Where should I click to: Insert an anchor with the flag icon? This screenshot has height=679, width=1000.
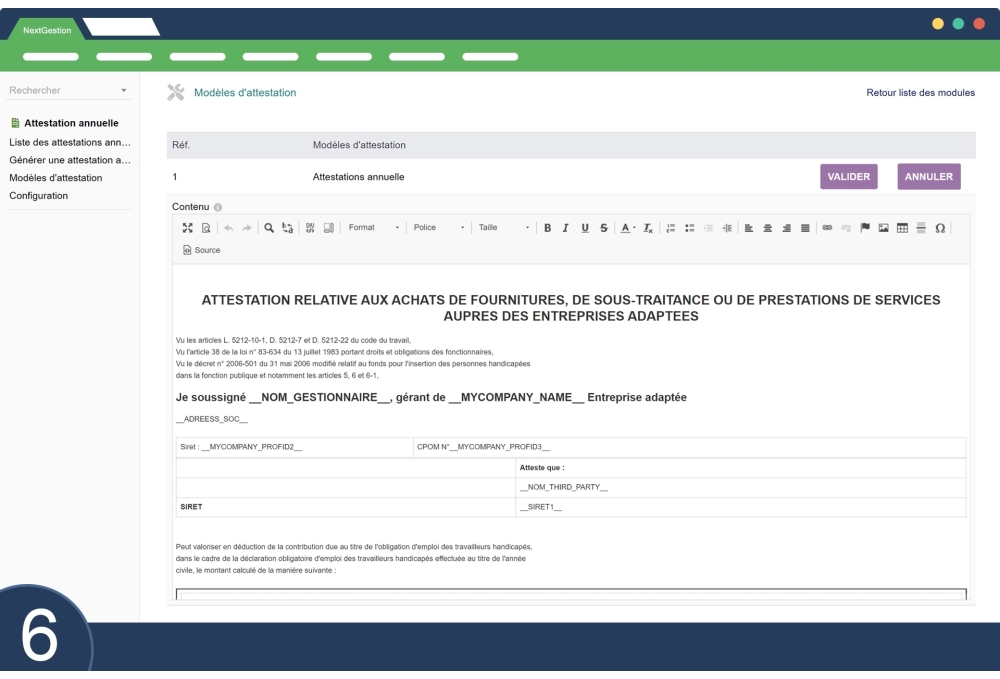tap(866, 228)
